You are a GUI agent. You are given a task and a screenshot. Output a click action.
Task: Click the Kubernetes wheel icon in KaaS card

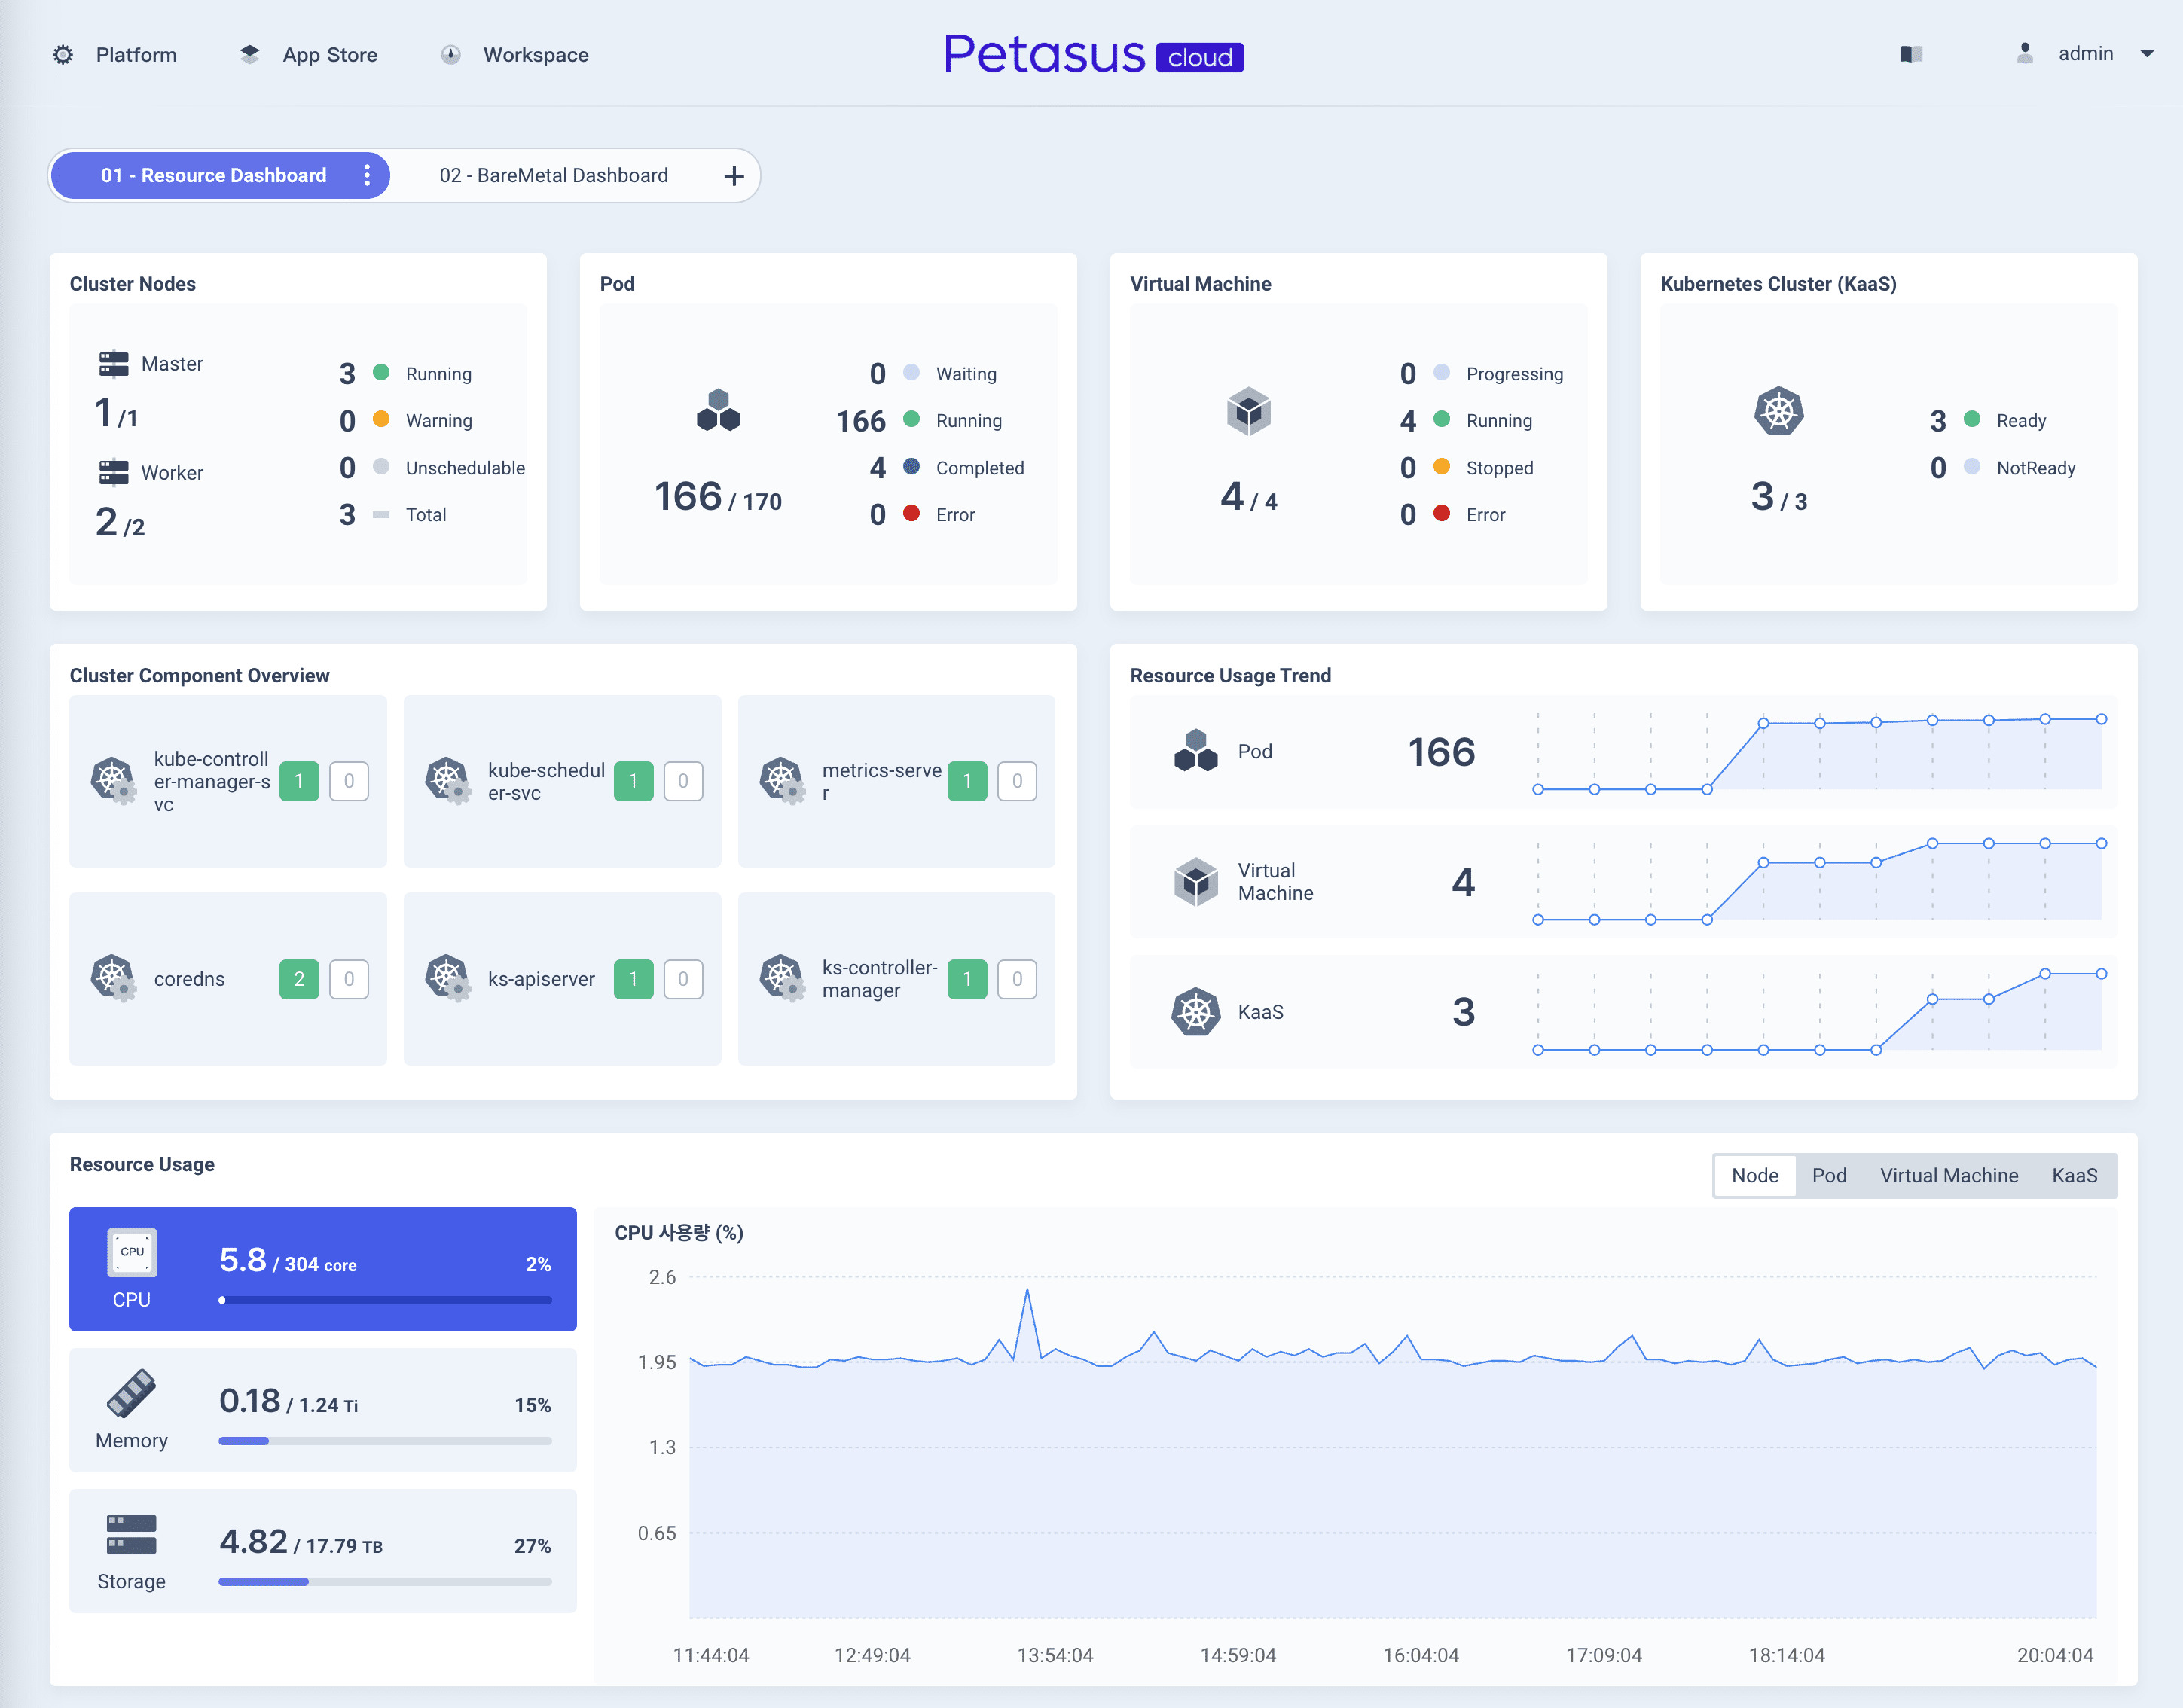(x=1779, y=410)
